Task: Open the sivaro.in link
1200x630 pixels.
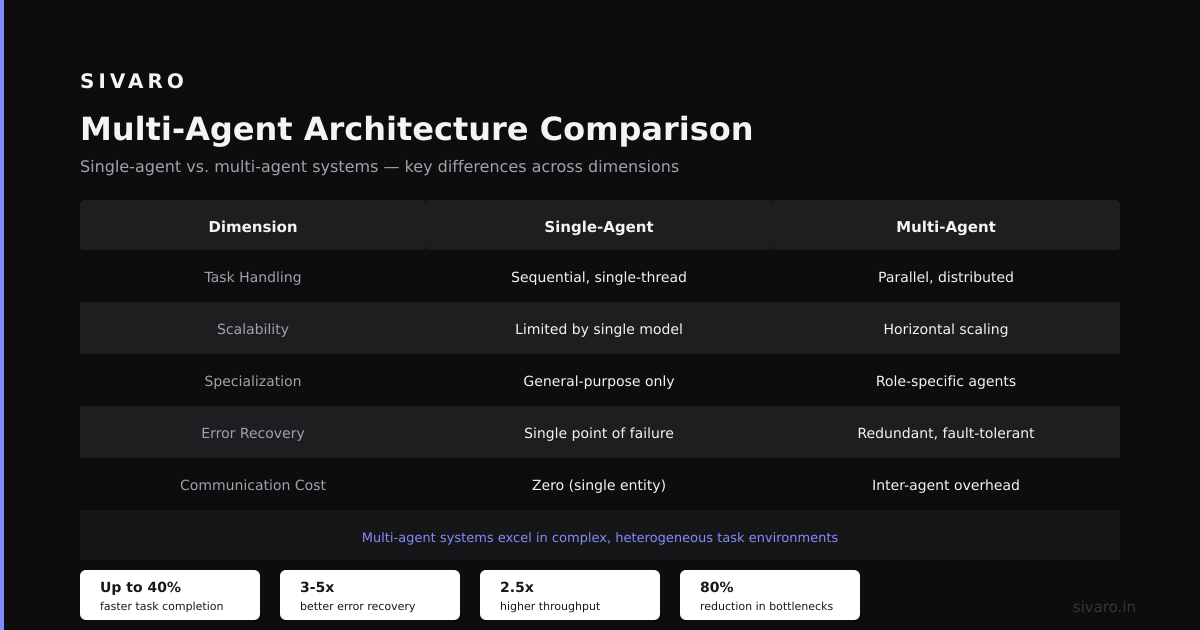Action: (1104, 607)
